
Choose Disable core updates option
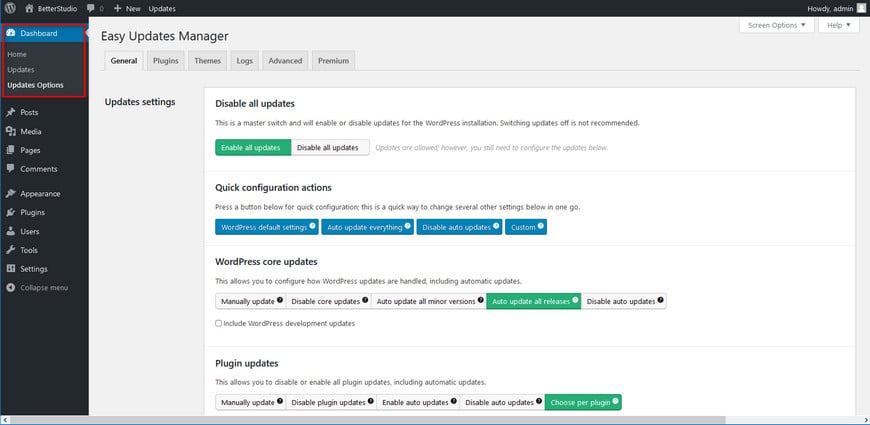click(x=328, y=301)
